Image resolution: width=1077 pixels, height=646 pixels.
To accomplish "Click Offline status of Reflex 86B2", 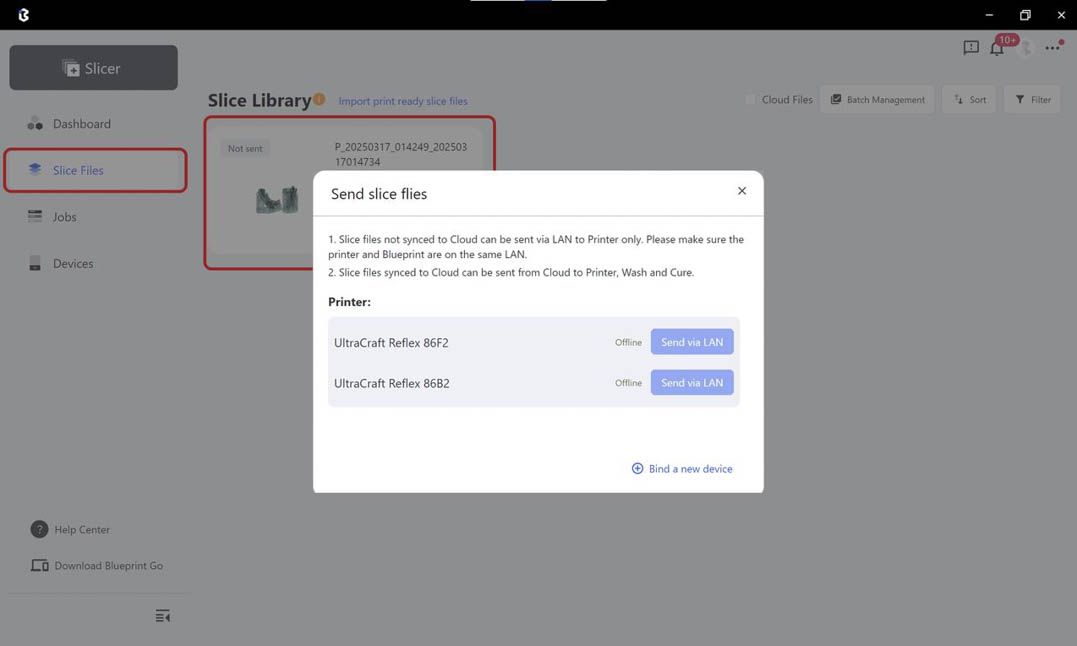I will pyautogui.click(x=628, y=383).
